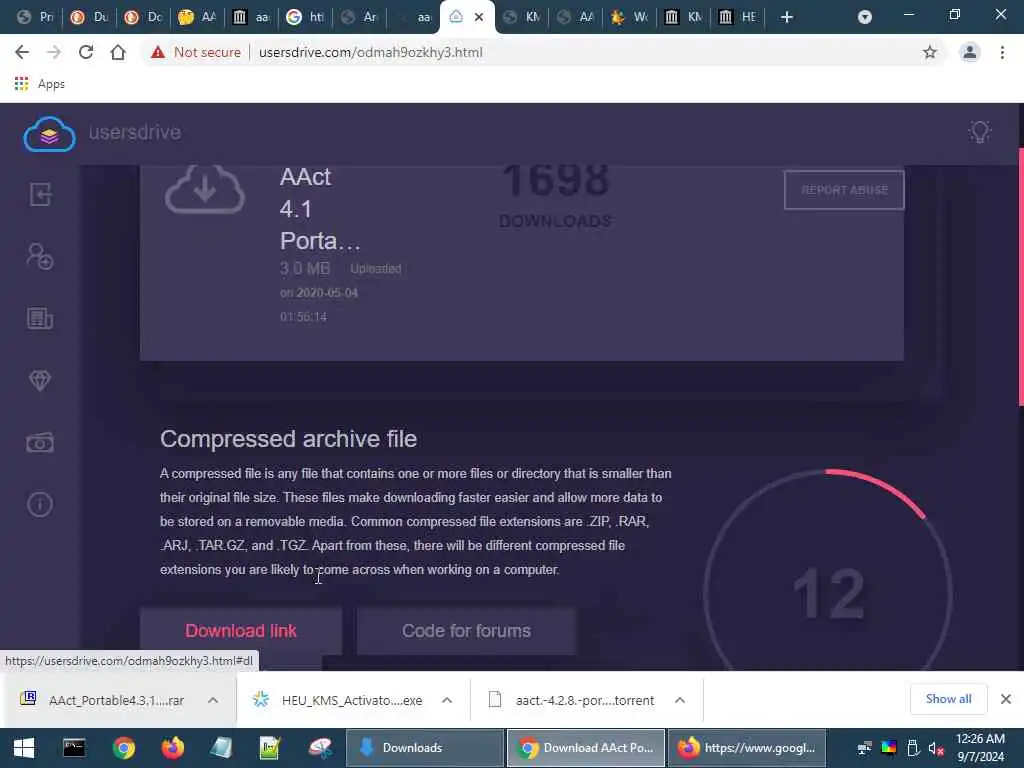Click the muted volume tray icon

(936, 748)
